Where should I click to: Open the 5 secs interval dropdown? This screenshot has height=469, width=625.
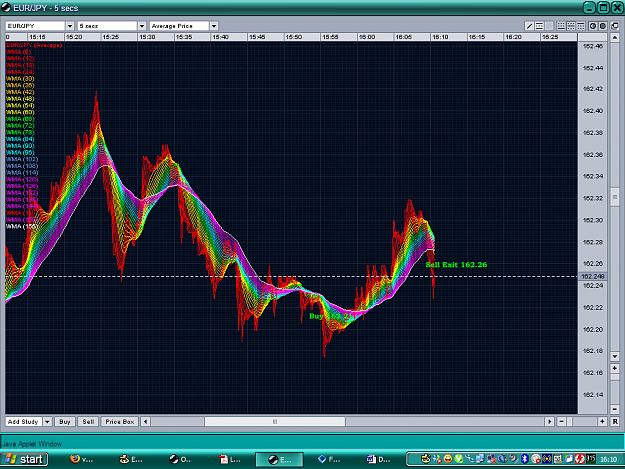pyautogui.click(x=142, y=26)
